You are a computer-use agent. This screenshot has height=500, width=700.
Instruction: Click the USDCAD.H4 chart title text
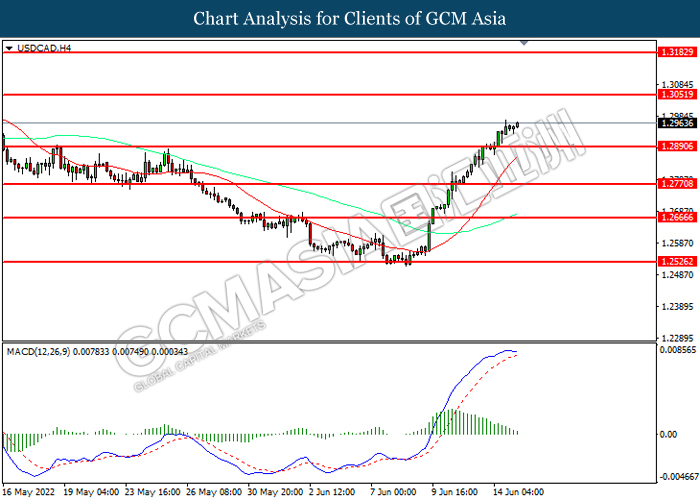[44, 48]
